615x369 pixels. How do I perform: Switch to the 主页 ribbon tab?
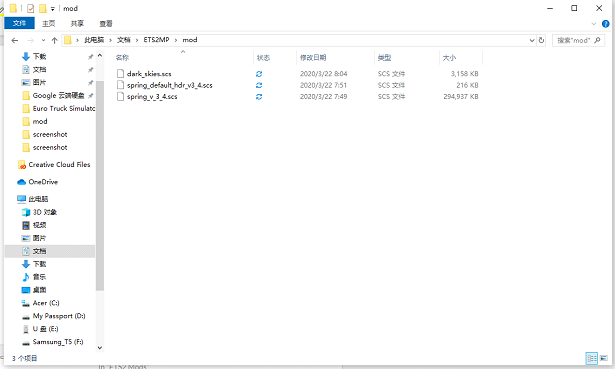pos(49,24)
